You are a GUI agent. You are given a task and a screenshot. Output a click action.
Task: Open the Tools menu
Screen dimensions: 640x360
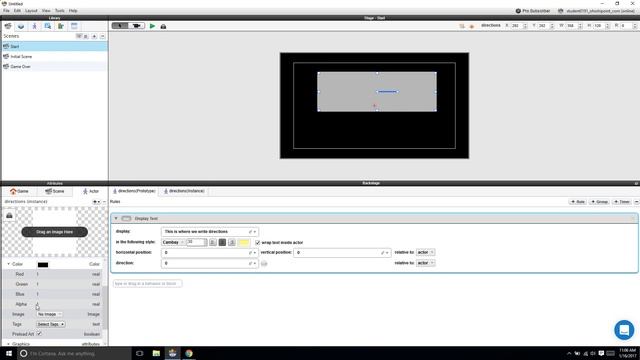[x=60, y=11]
